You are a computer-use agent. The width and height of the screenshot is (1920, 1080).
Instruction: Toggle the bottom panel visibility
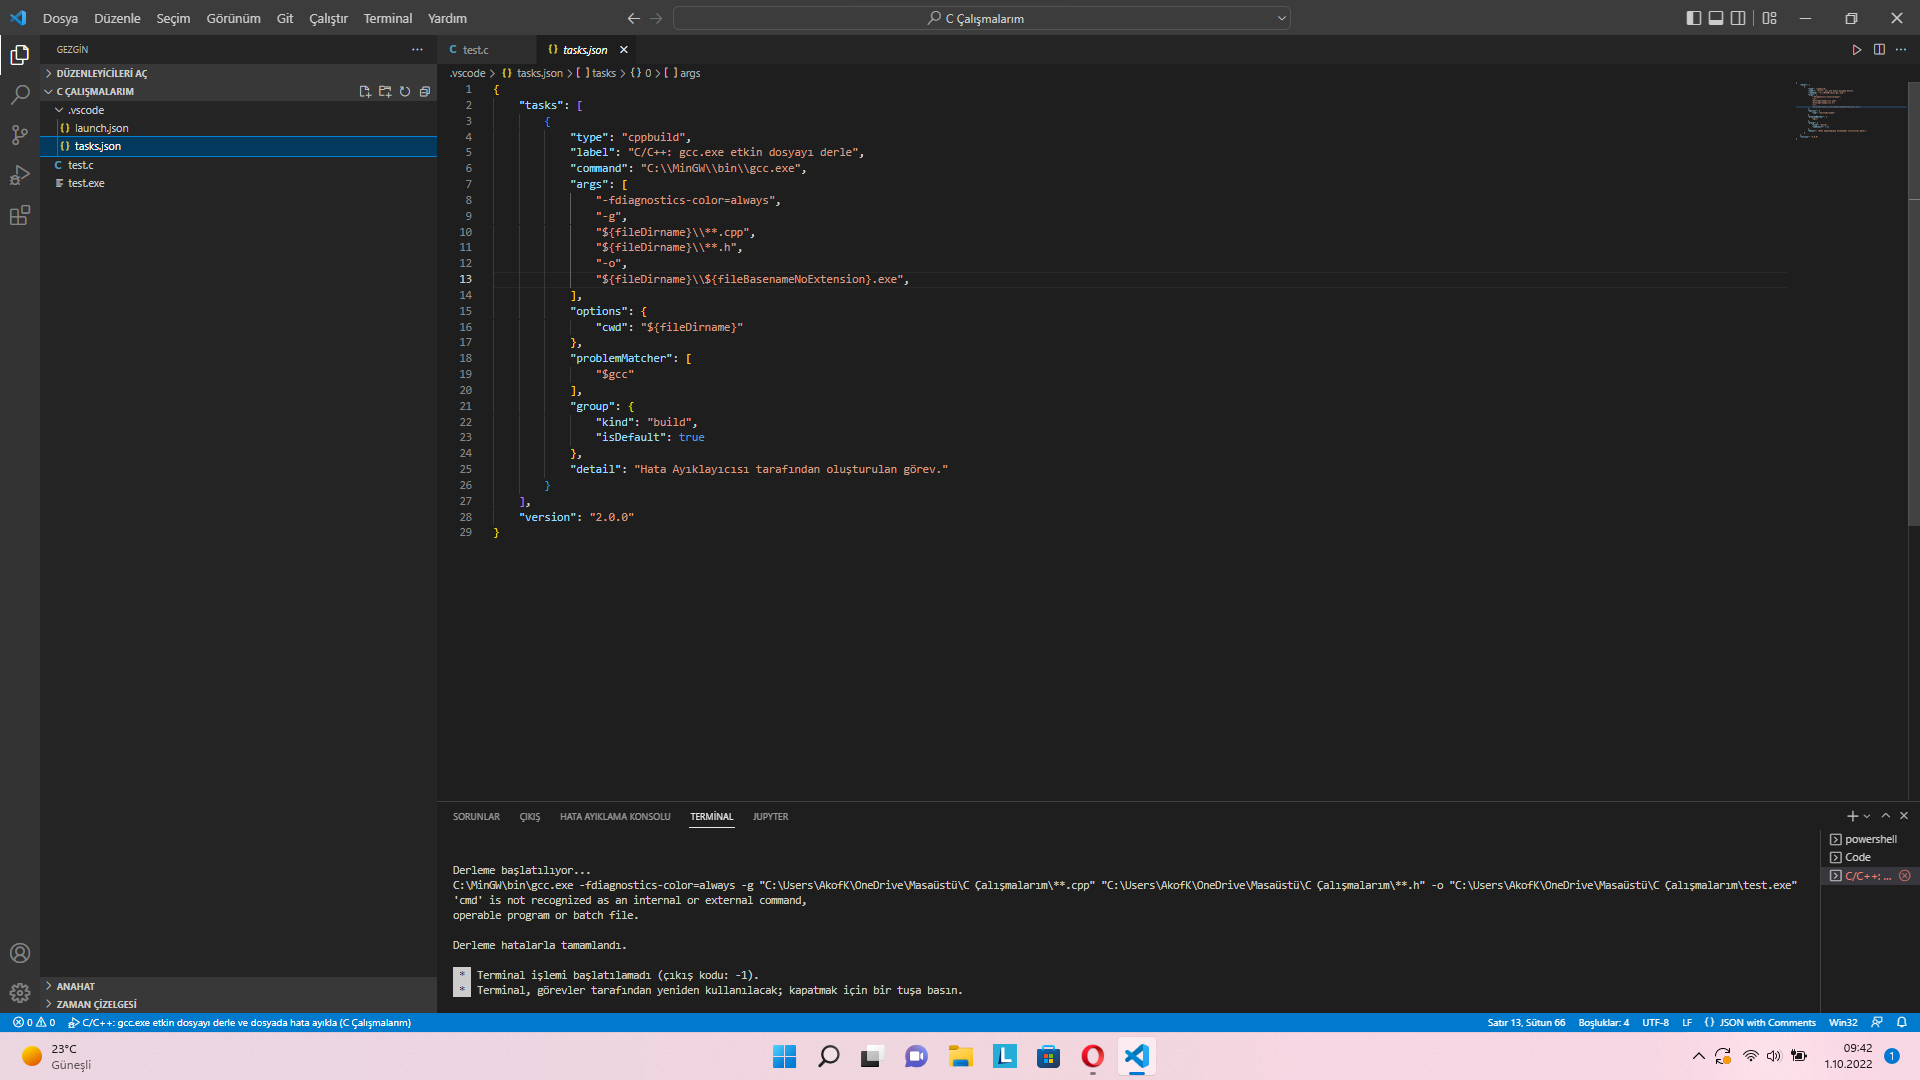(x=1716, y=18)
